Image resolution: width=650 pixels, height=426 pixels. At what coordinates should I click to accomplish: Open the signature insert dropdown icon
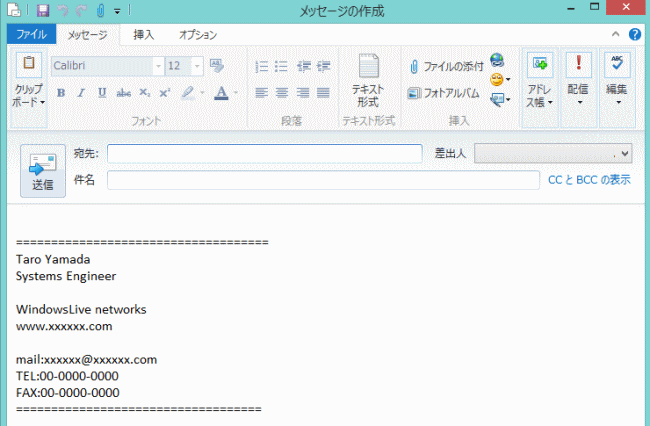pos(500,99)
